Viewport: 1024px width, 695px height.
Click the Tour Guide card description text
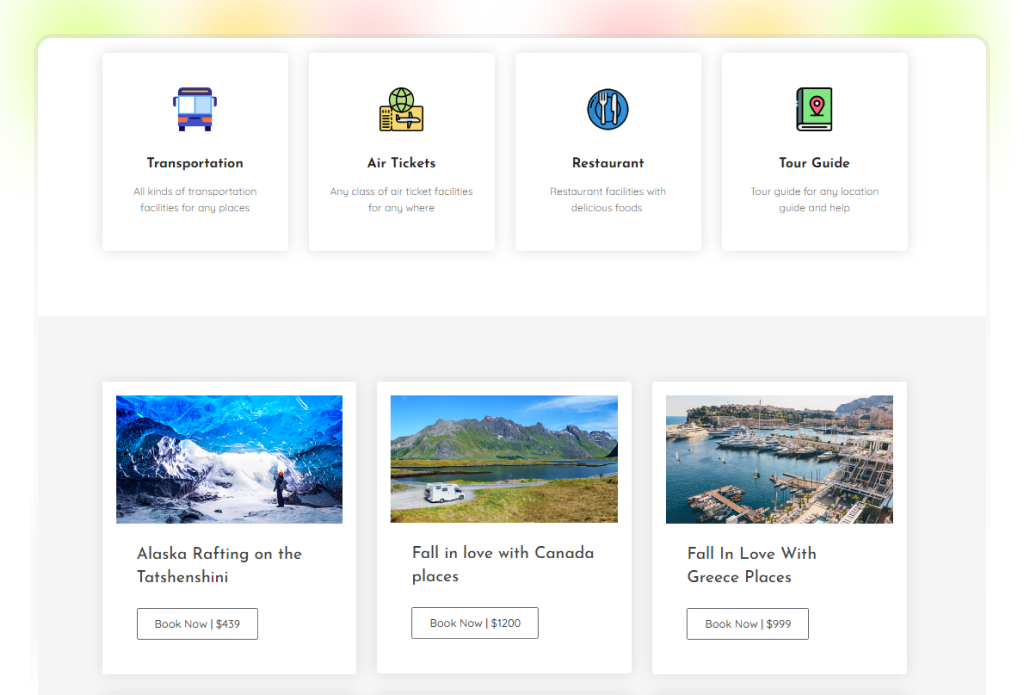click(x=814, y=200)
